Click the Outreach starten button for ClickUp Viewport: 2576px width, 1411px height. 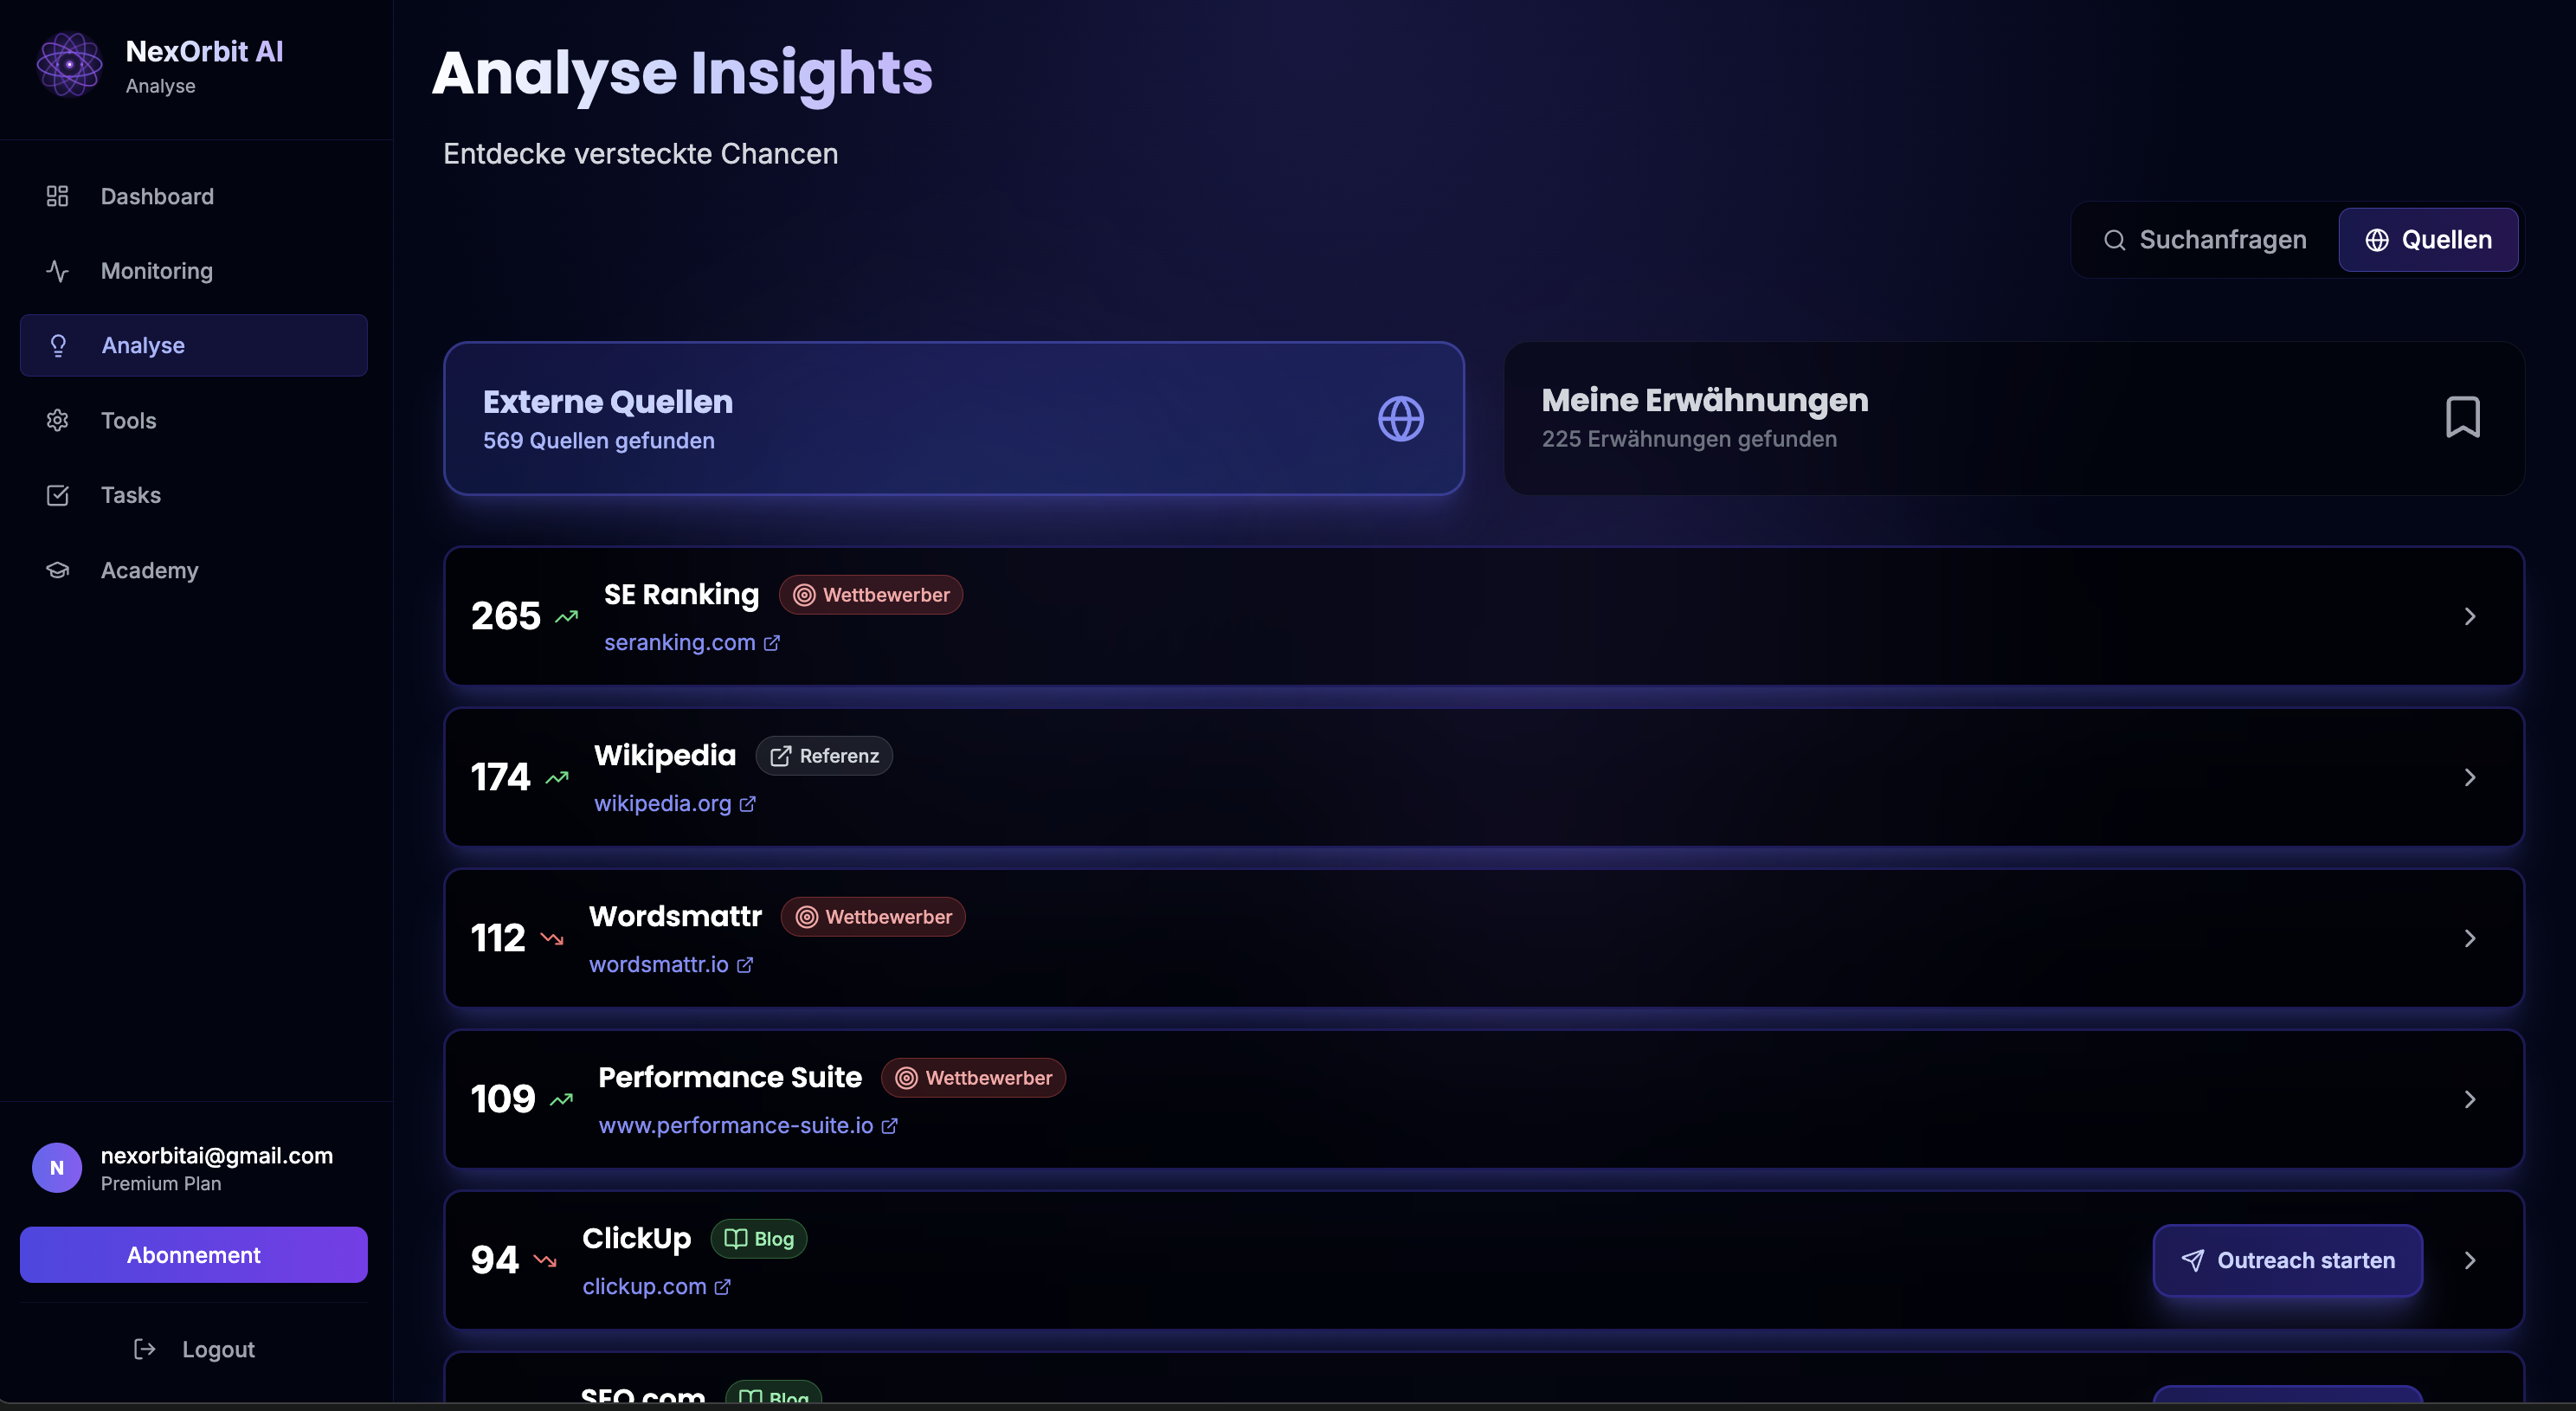click(2287, 1260)
